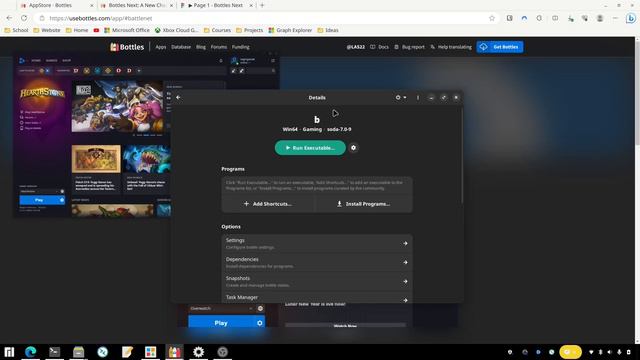Click the volume icon in system tray
Image resolution: width=640 pixels, height=360 pixels.
pos(610,352)
